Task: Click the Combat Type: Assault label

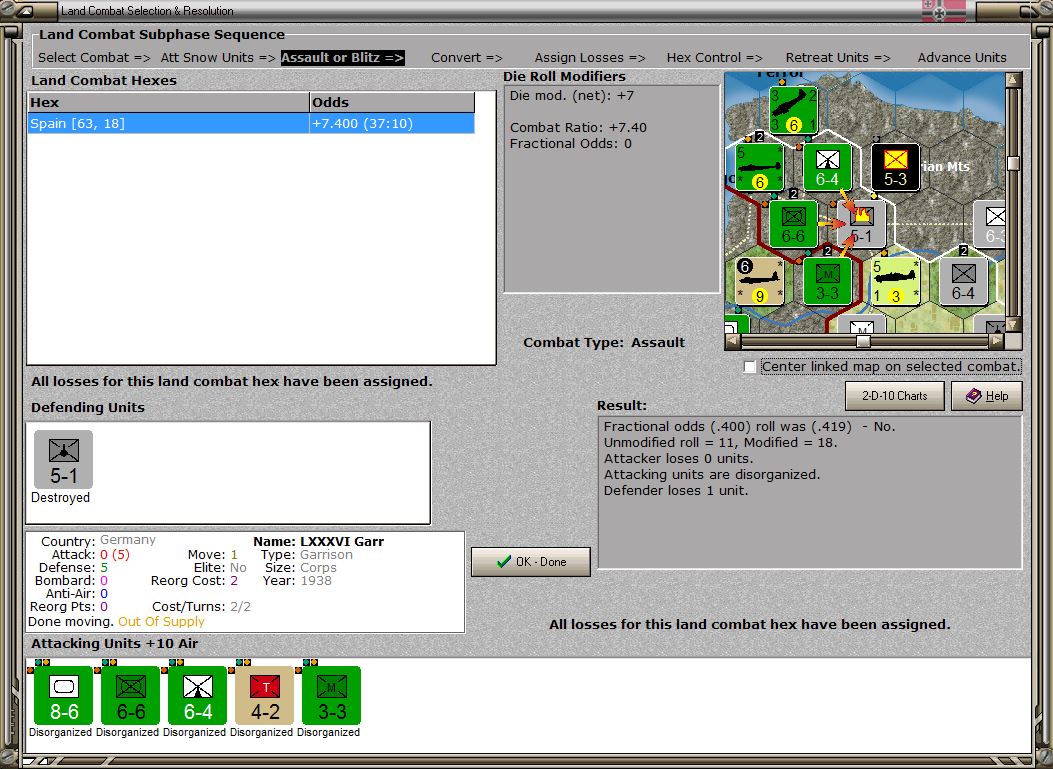Action: pyautogui.click(x=604, y=343)
